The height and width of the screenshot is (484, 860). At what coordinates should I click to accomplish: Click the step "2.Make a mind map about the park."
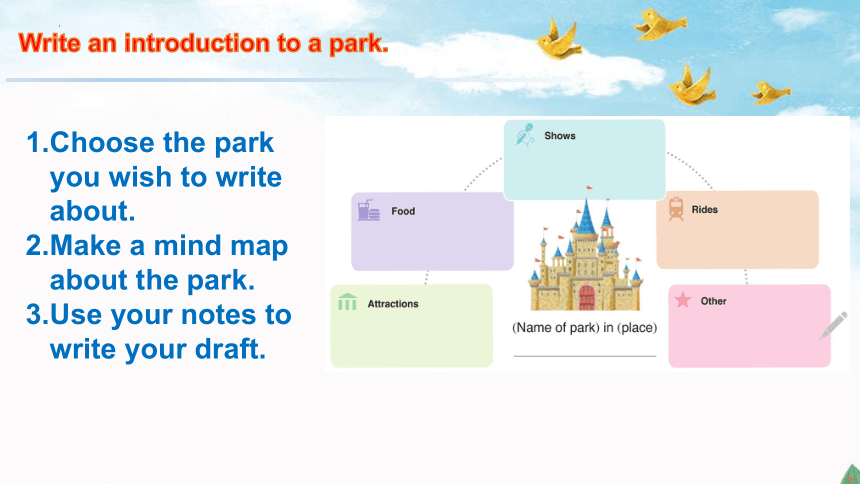[157, 262]
